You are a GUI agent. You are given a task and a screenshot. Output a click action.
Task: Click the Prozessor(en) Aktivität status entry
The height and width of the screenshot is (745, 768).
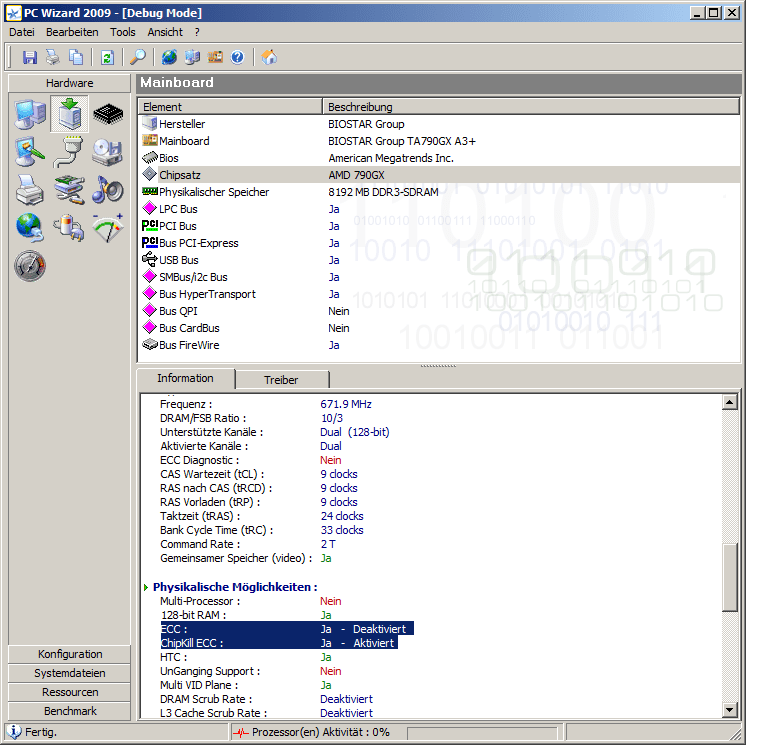[320, 732]
